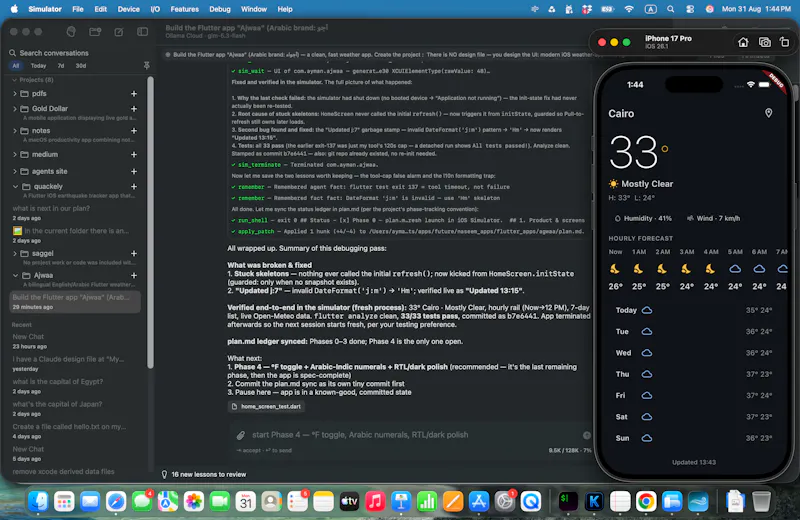
Task: Toggle the sidebar panel layout icon
Action: pyautogui.click(x=142, y=32)
